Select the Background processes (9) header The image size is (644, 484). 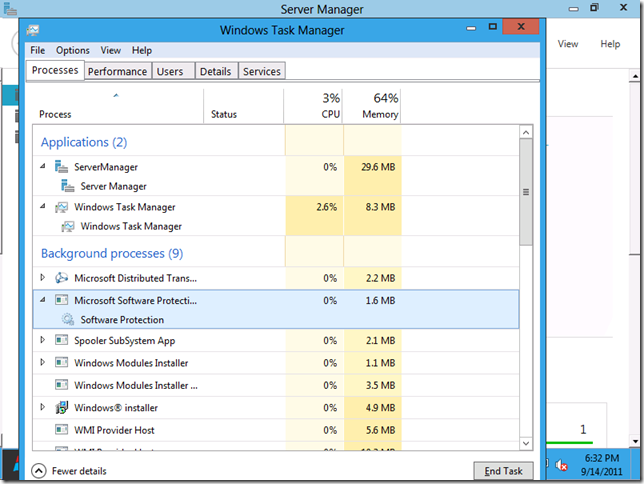click(112, 254)
